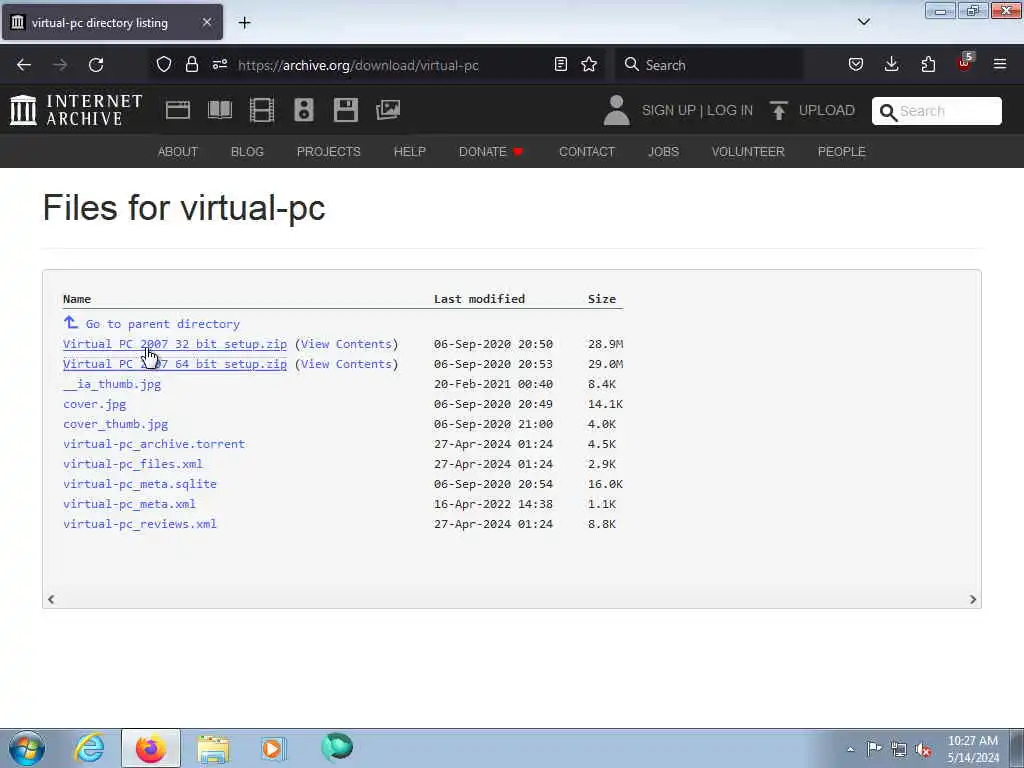
Task: Open the DONATE menu item
Action: click(491, 152)
